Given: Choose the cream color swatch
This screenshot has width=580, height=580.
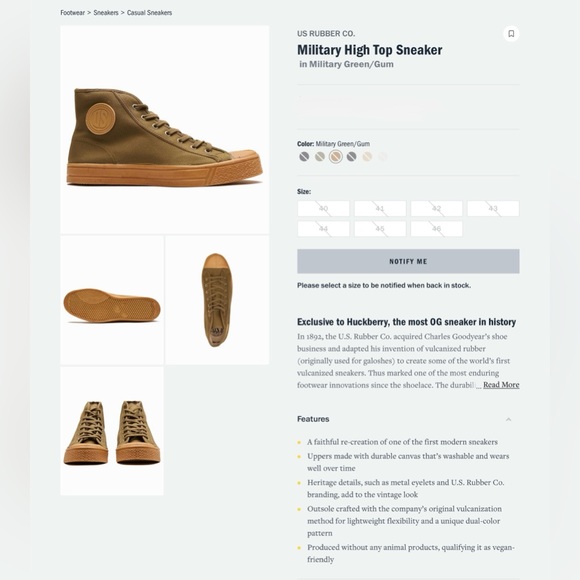Looking at the screenshot, I should click(x=367, y=157).
